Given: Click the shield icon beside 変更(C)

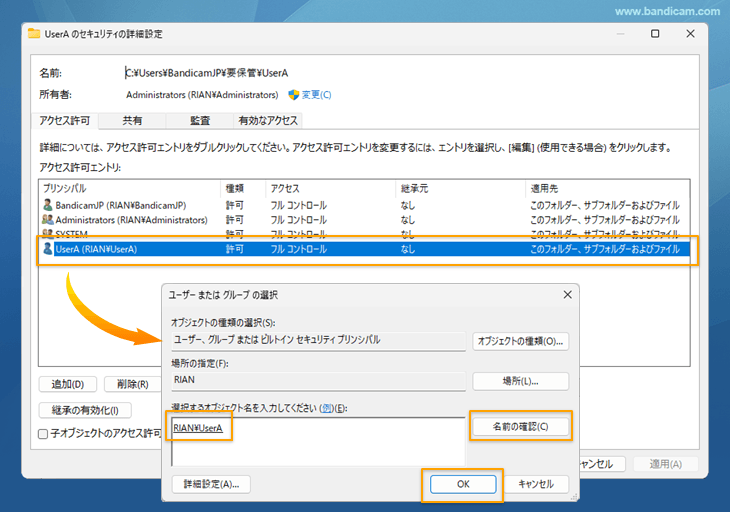Looking at the screenshot, I should point(294,95).
